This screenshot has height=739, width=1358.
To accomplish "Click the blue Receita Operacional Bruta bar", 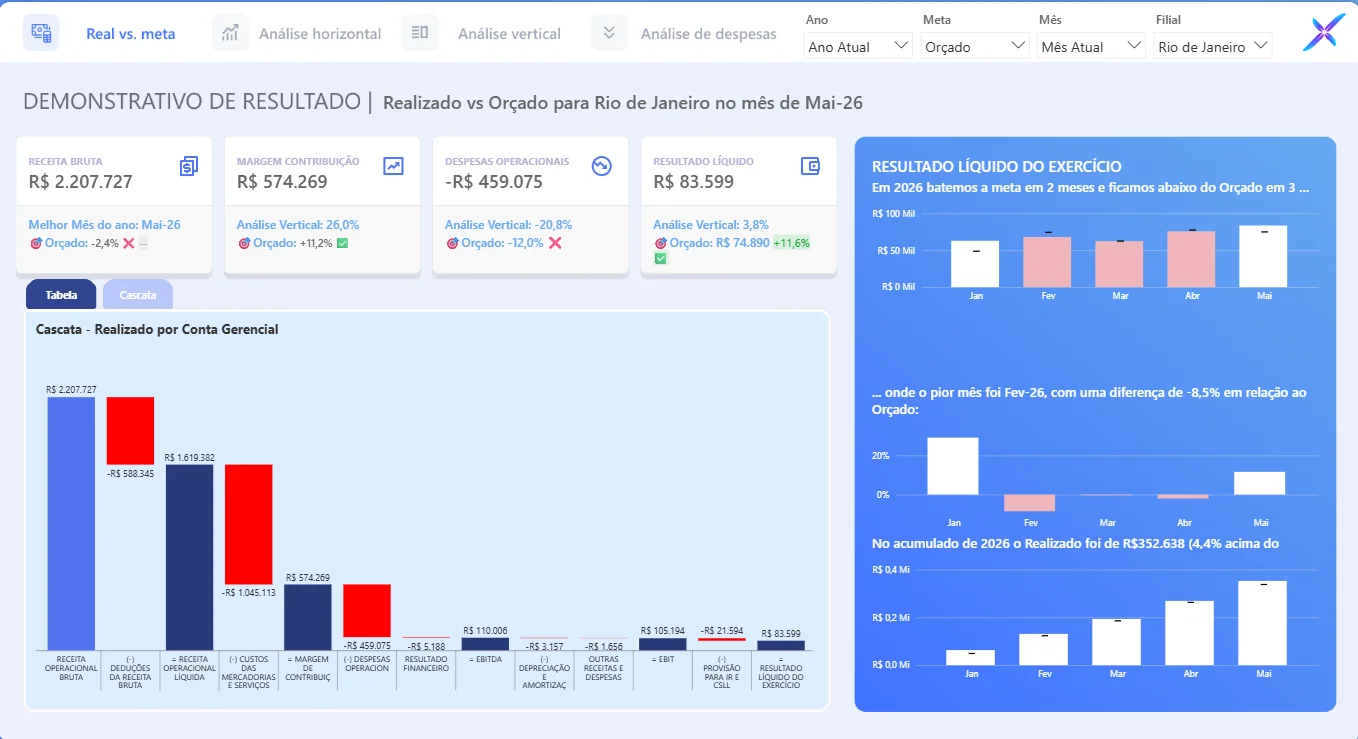I will 71,523.
